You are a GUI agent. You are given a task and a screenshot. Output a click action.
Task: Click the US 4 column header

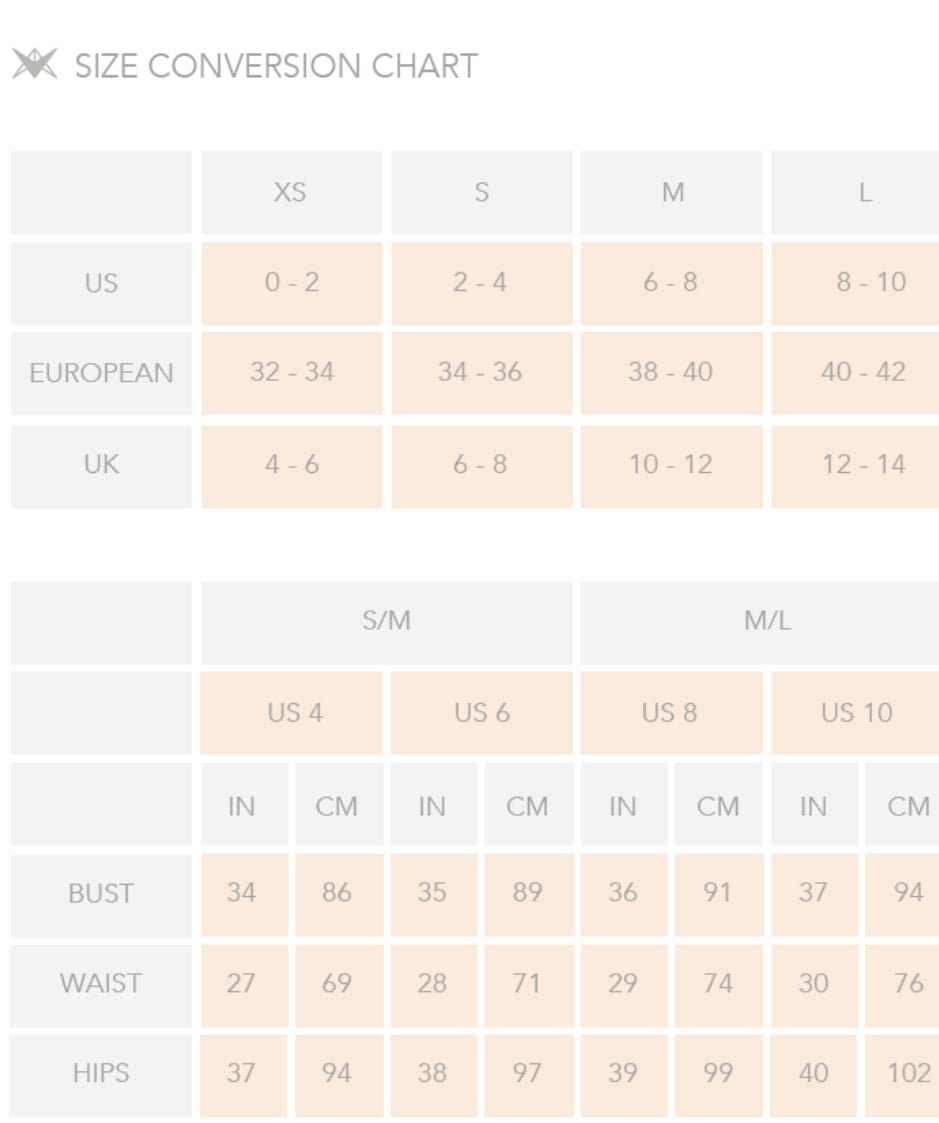pyautogui.click(x=292, y=713)
